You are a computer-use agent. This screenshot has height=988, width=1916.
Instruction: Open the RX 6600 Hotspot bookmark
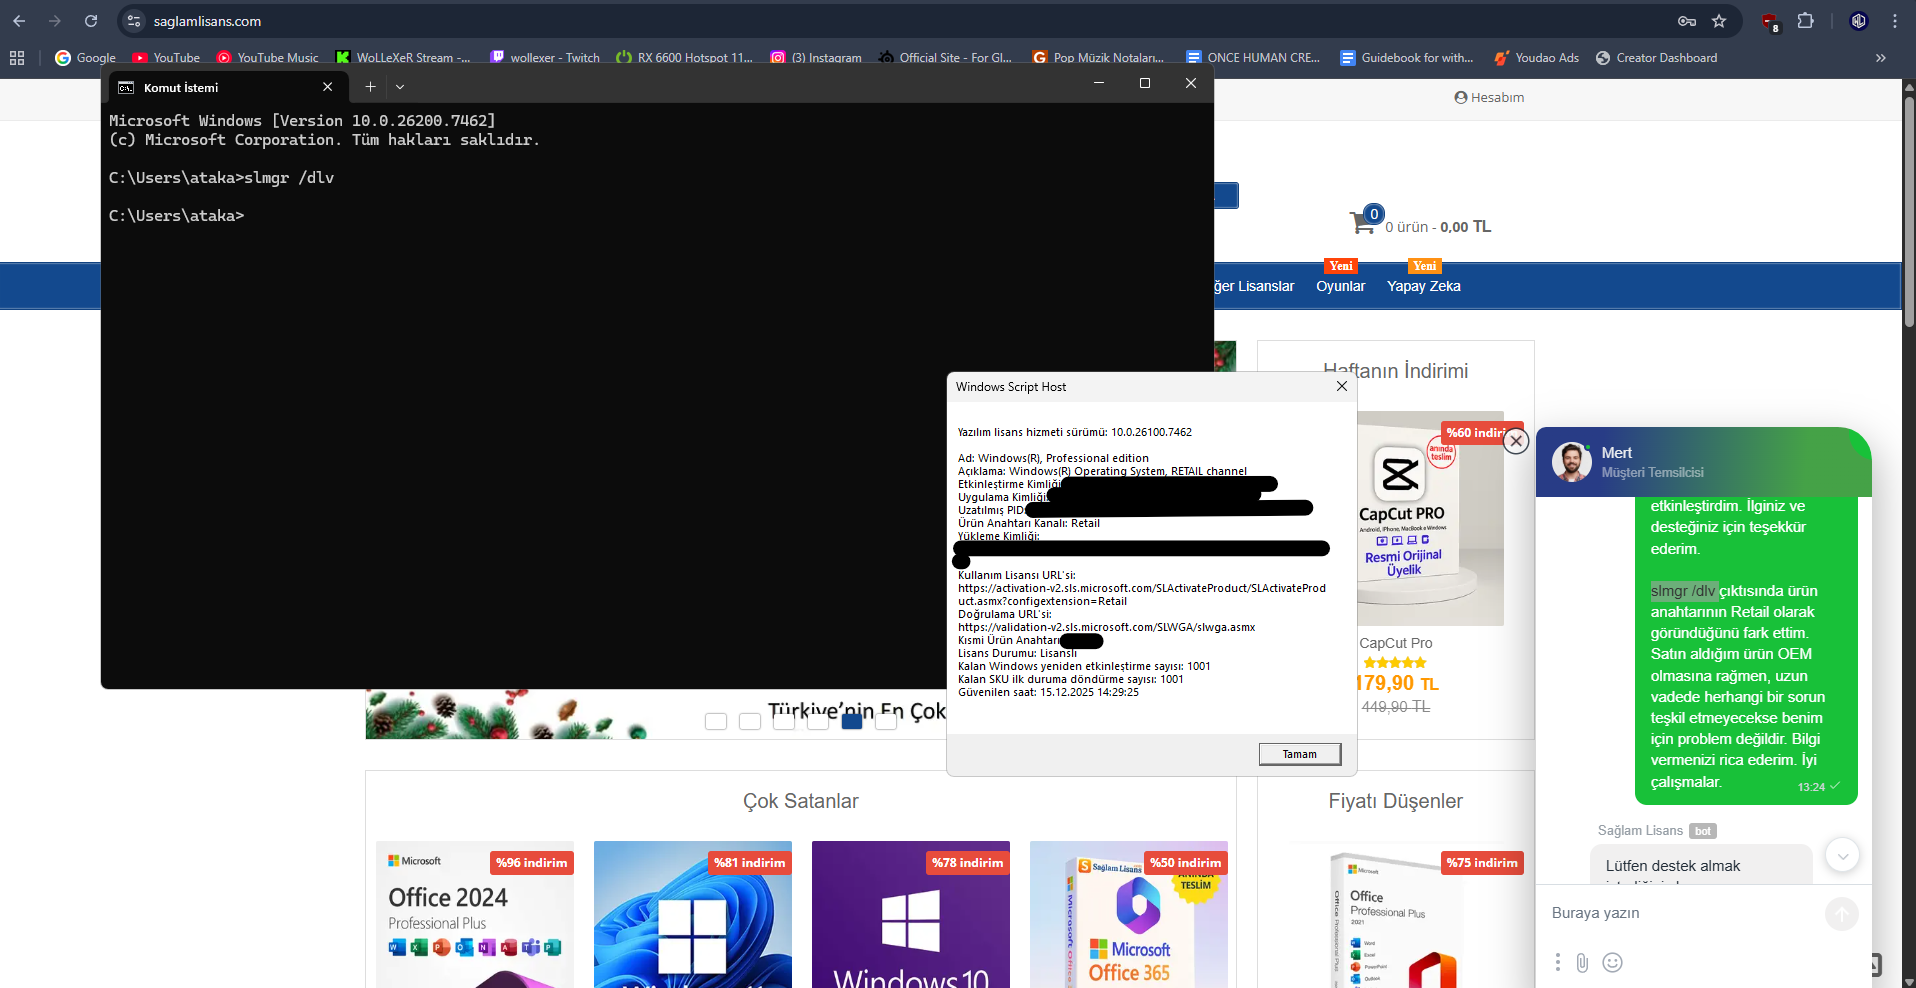pos(685,58)
